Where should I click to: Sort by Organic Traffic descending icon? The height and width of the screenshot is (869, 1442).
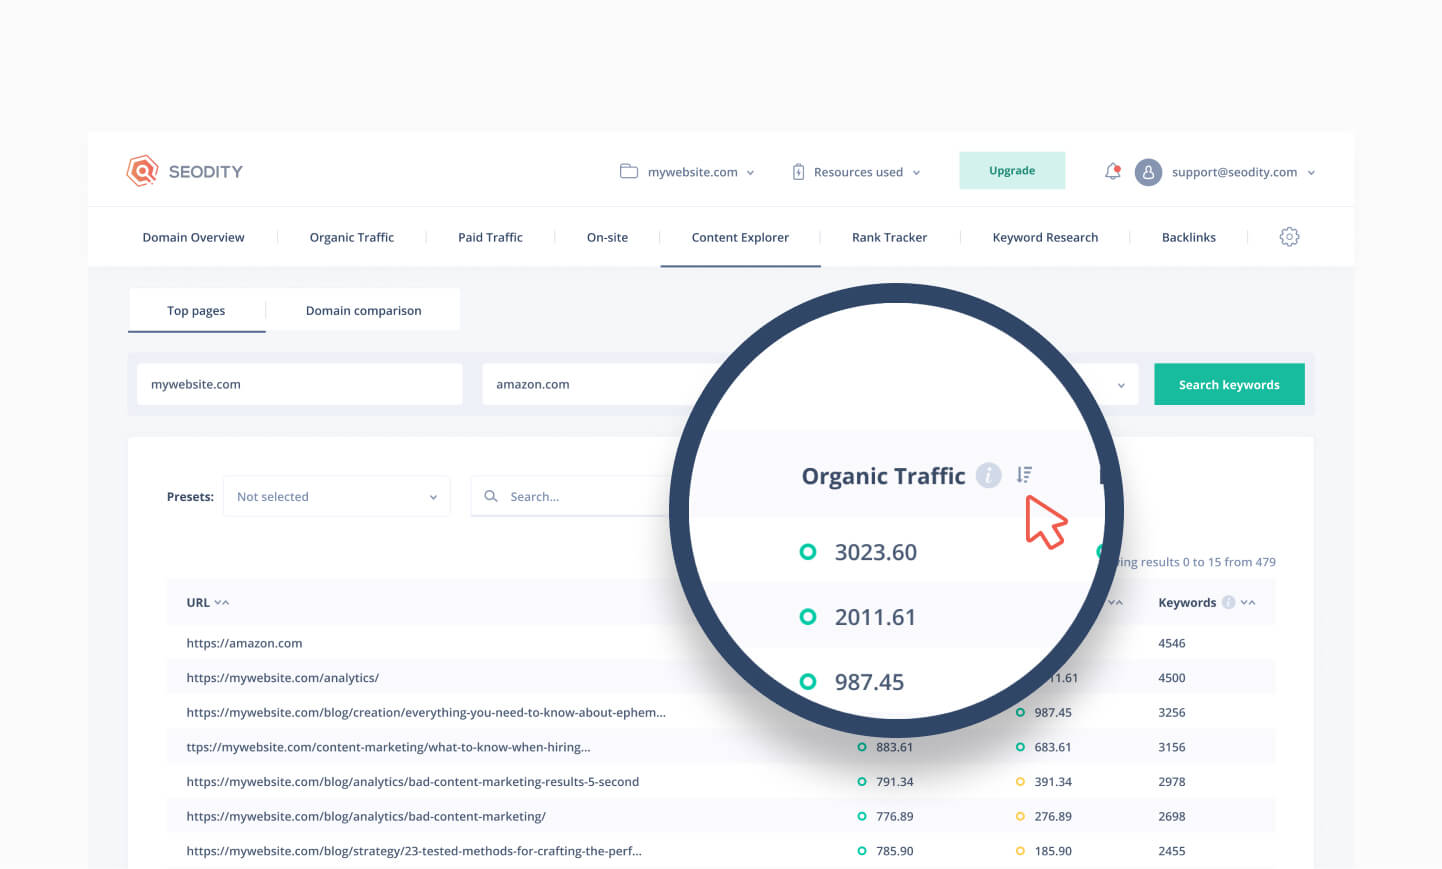pos(1024,475)
